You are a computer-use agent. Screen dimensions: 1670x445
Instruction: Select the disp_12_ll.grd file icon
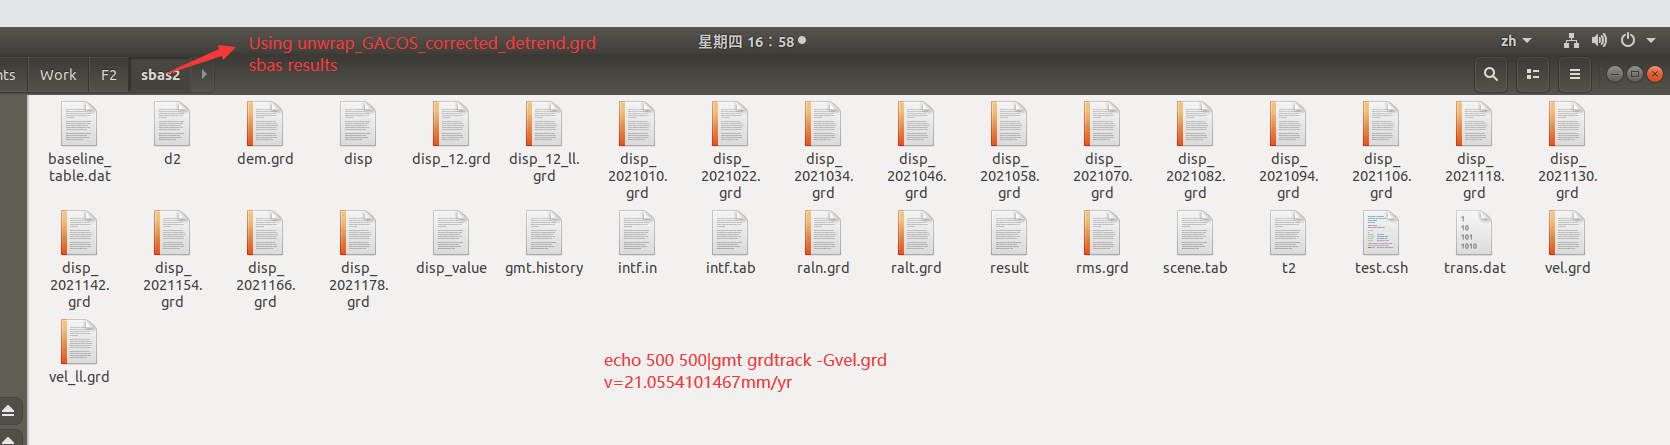click(x=544, y=124)
